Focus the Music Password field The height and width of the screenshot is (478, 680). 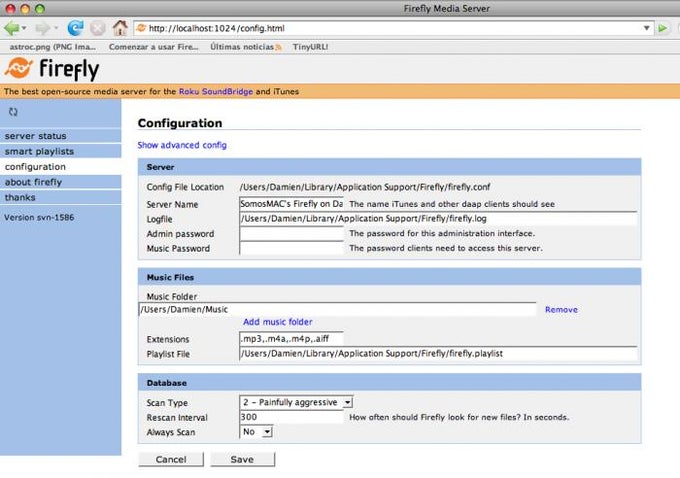point(291,249)
